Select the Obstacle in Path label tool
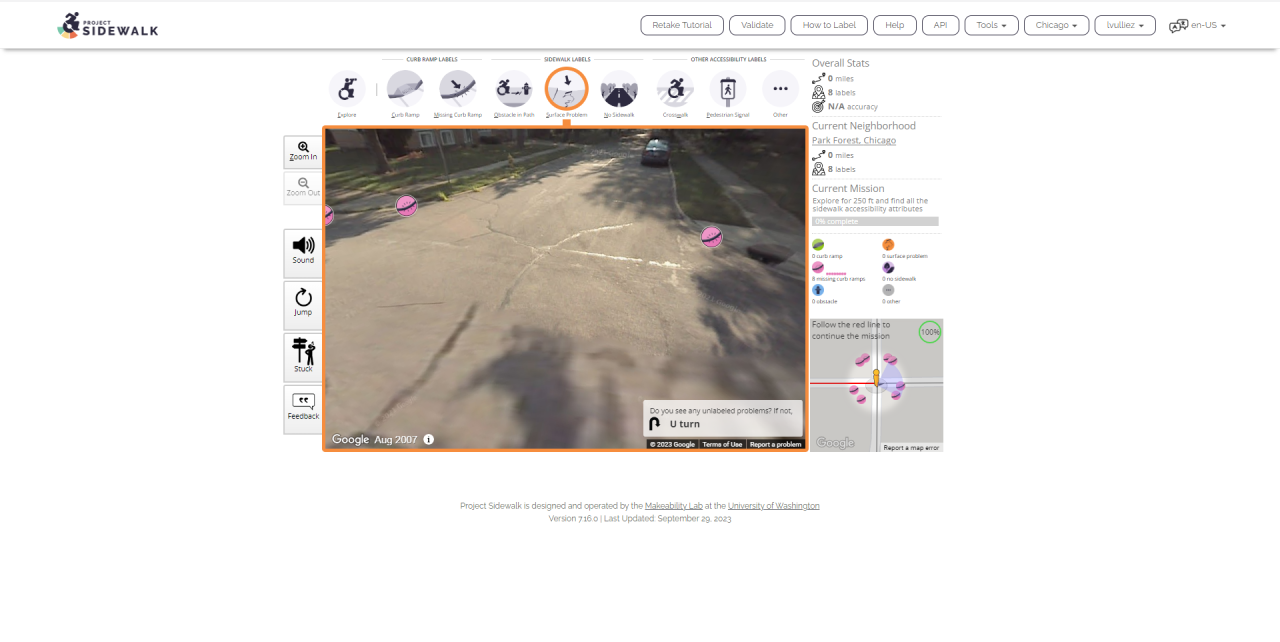The height and width of the screenshot is (642, 1280). pyautogui.click(x=514, y=89)
